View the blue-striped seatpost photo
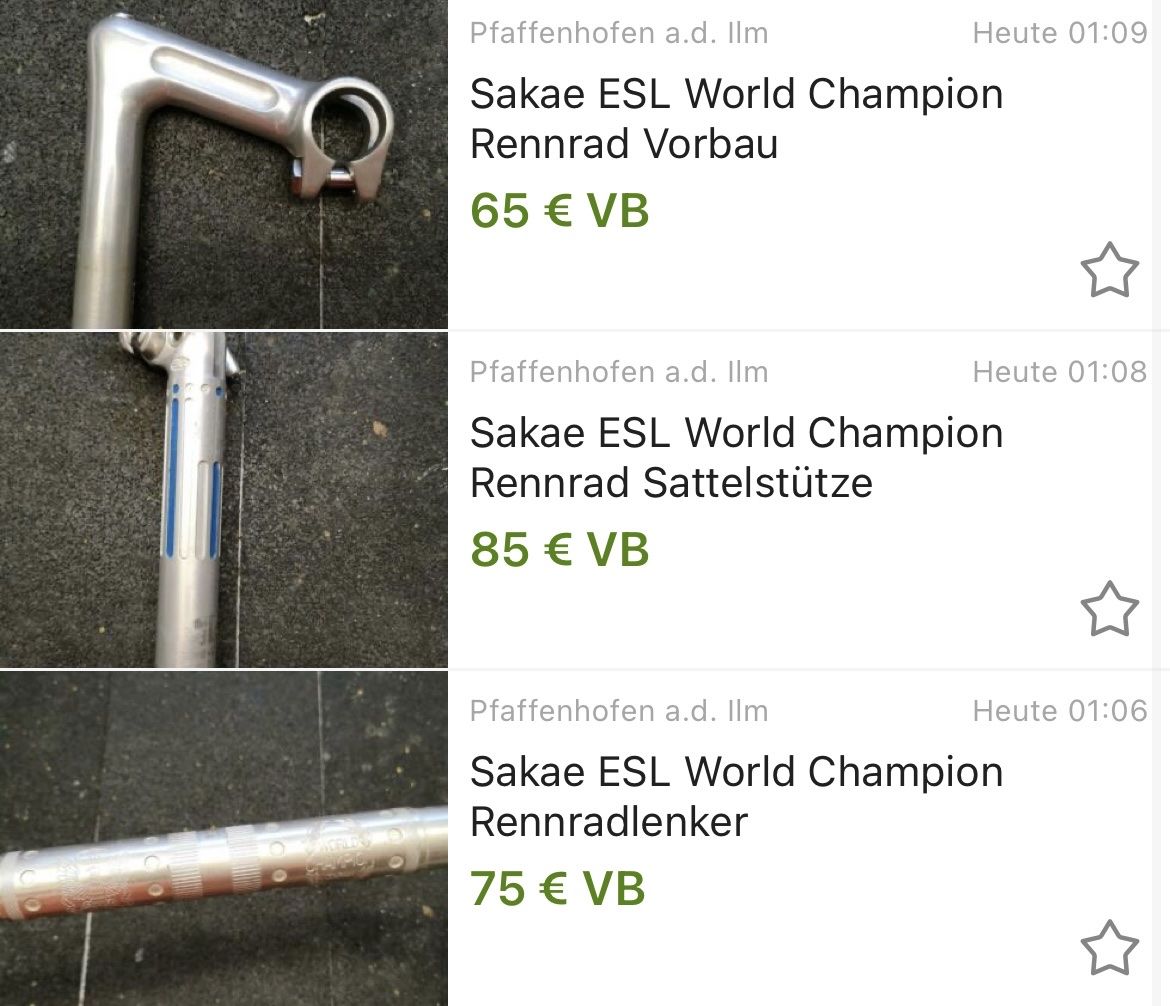This screenshot has height=1006, width=1170. click(x=224, y=500)
